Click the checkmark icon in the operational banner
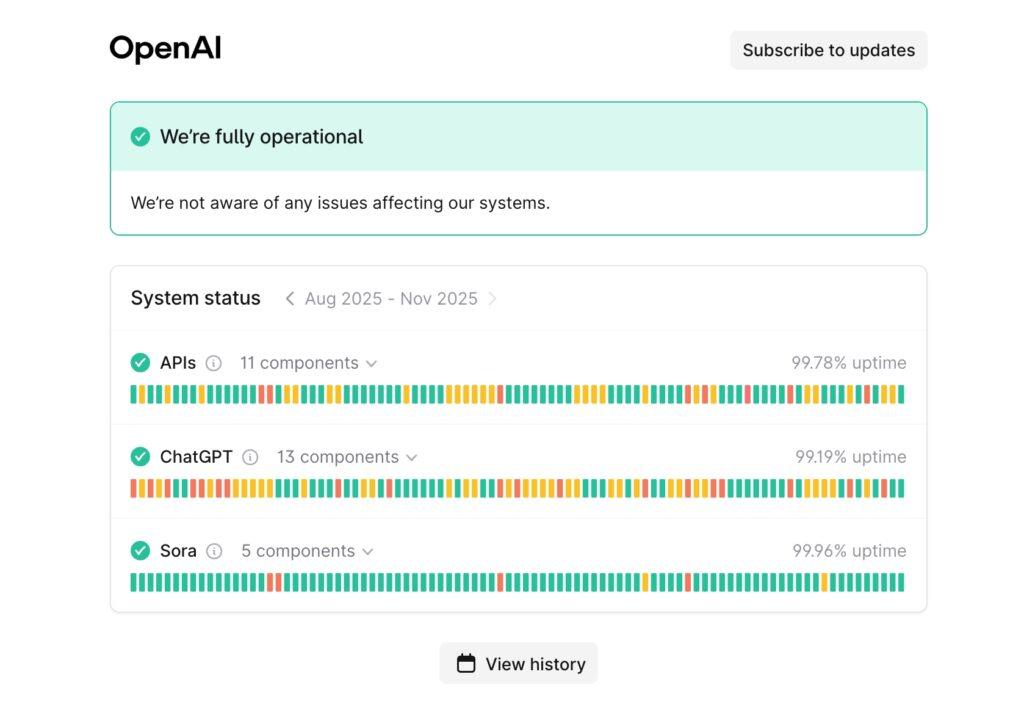Image resolution: width=1024 pixels, height=713 pixels. 140,136
